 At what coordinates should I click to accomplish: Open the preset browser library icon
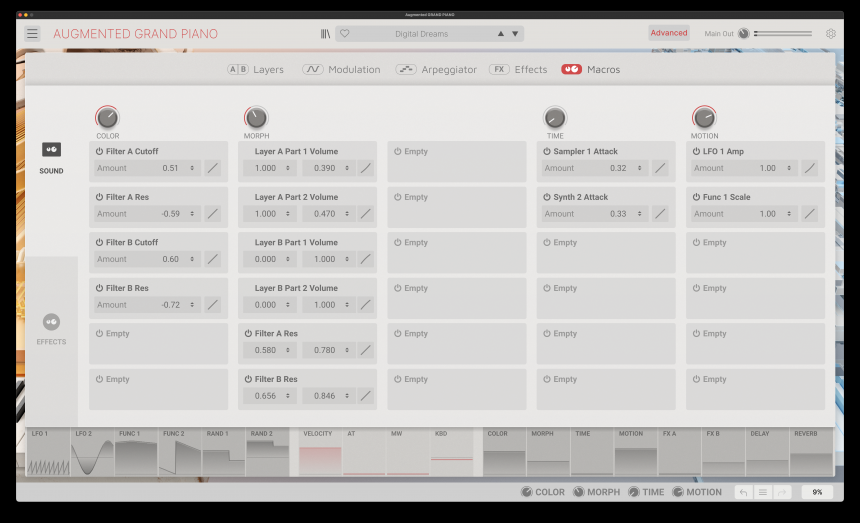coord(325,34)
